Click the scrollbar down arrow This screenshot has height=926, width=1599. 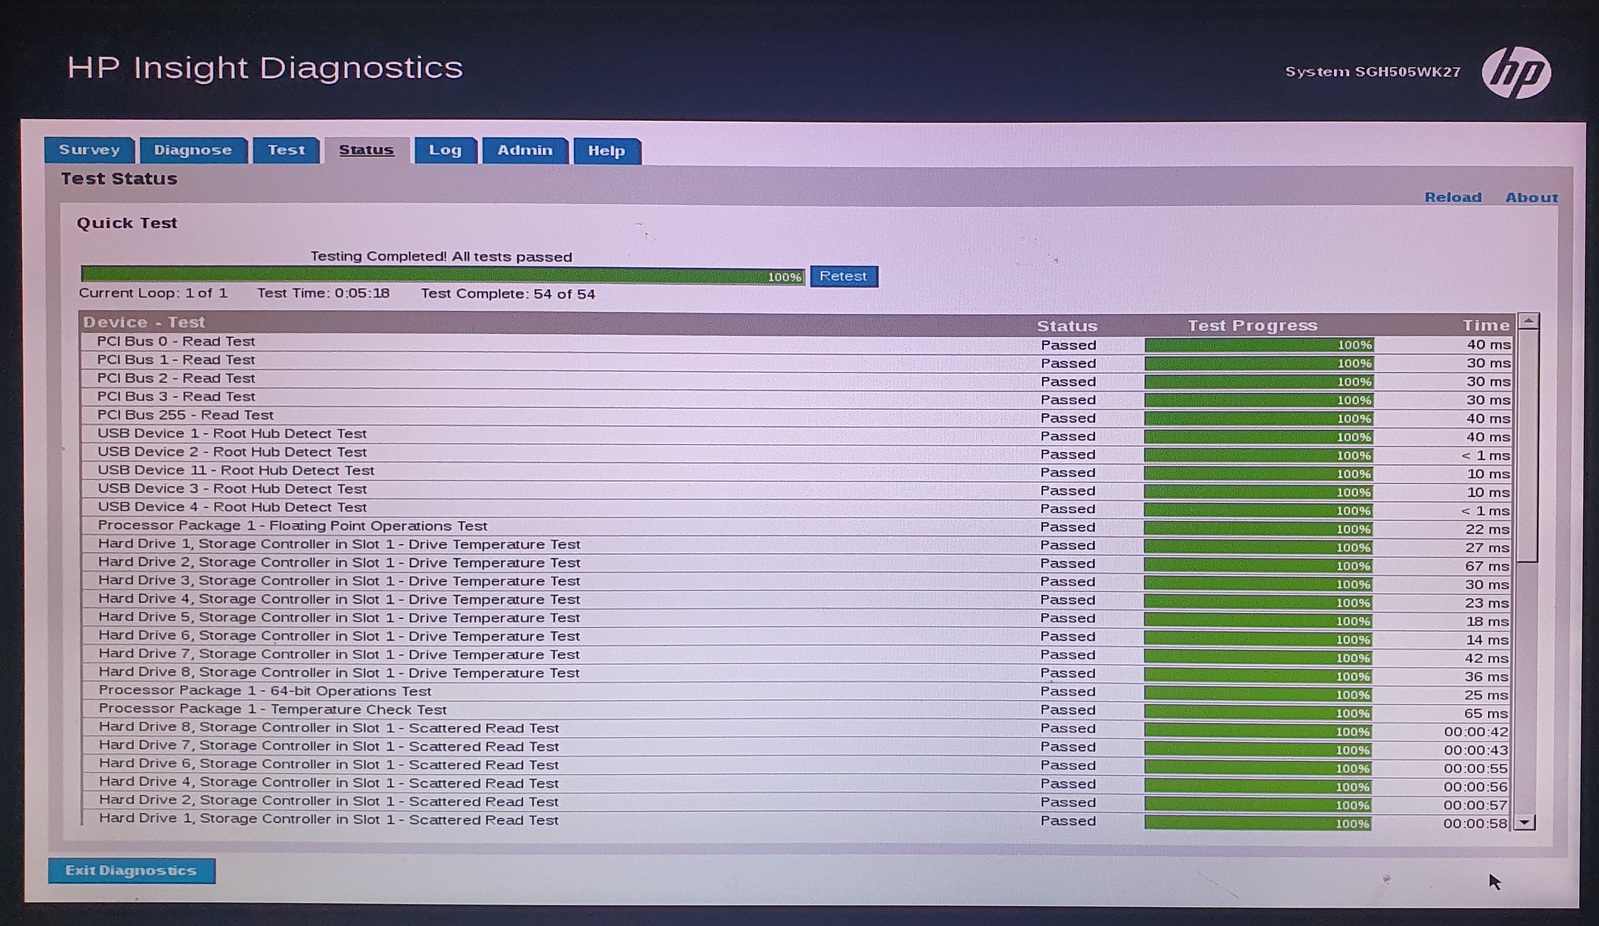(x=1525, y=822)
